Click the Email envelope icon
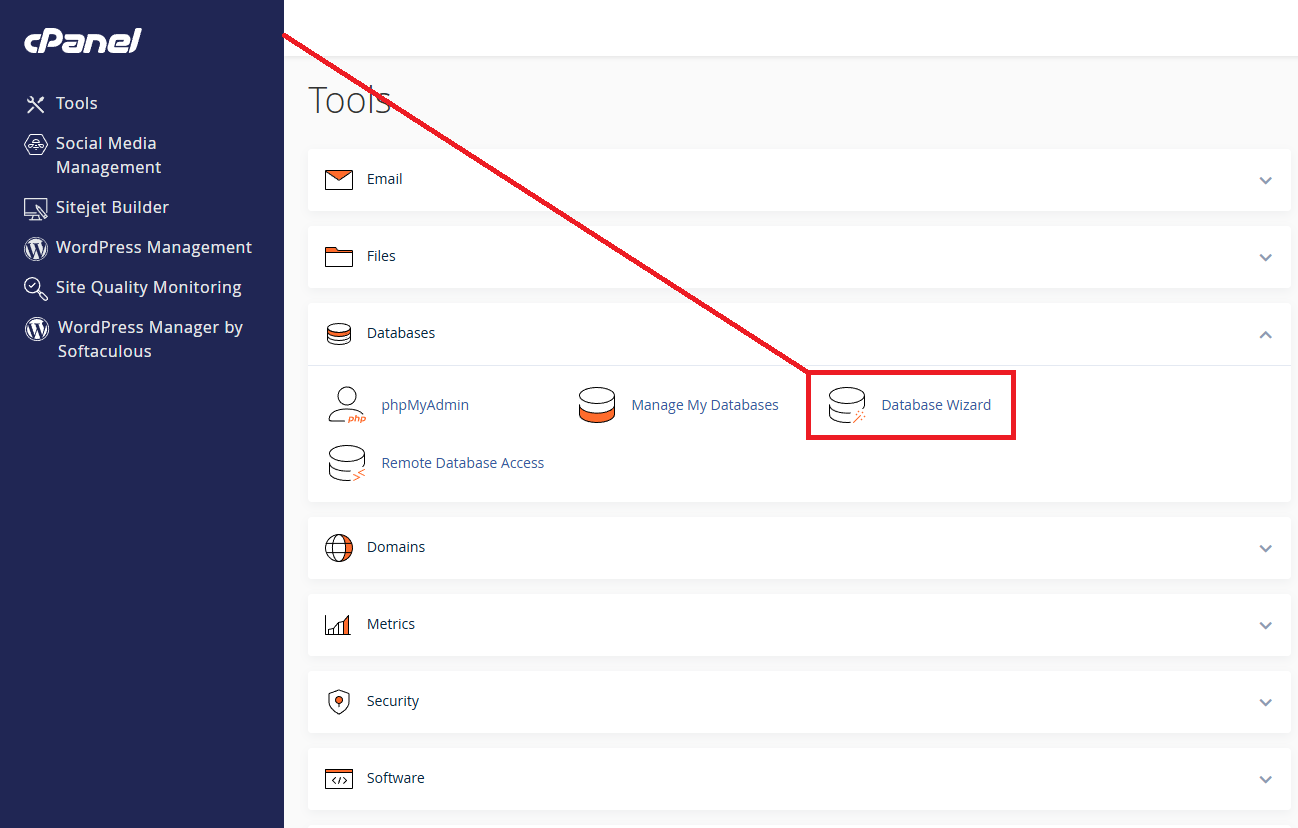The width and height of the screenshot is (1298, 828). pos(339,180)
